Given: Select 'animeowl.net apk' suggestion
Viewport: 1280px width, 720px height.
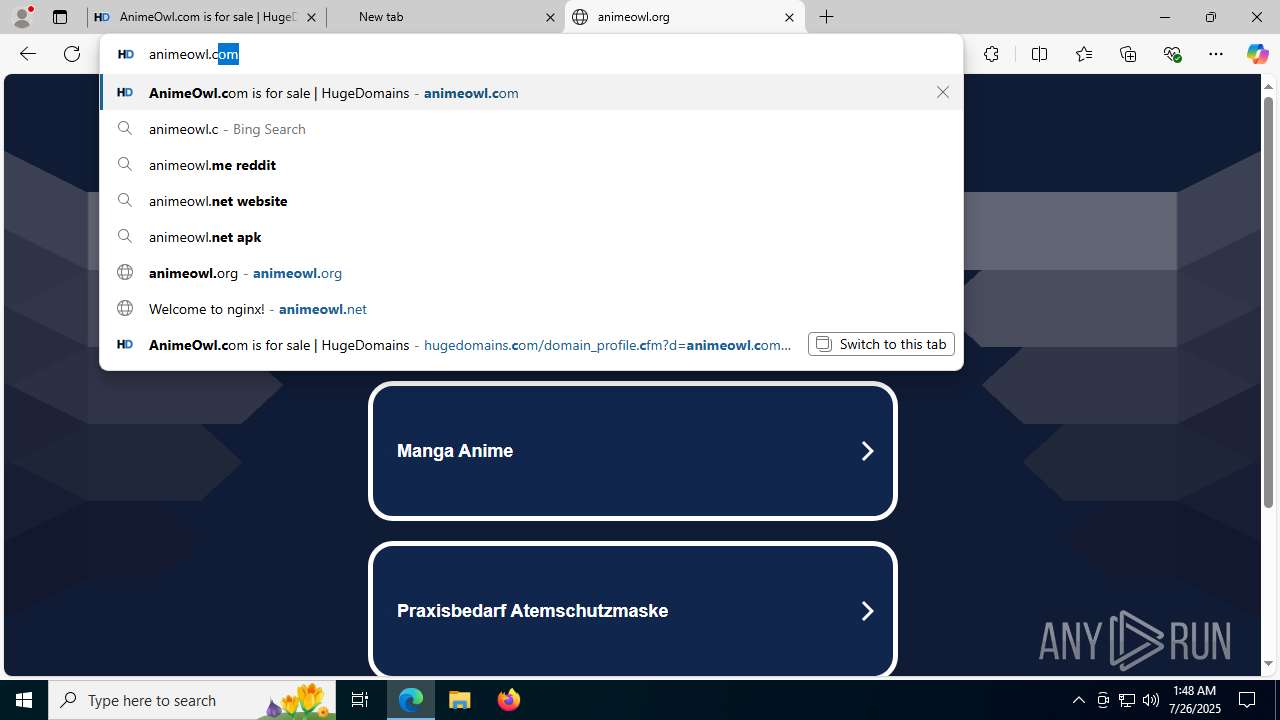Looking at the screenshot, I should pos(531,237).
